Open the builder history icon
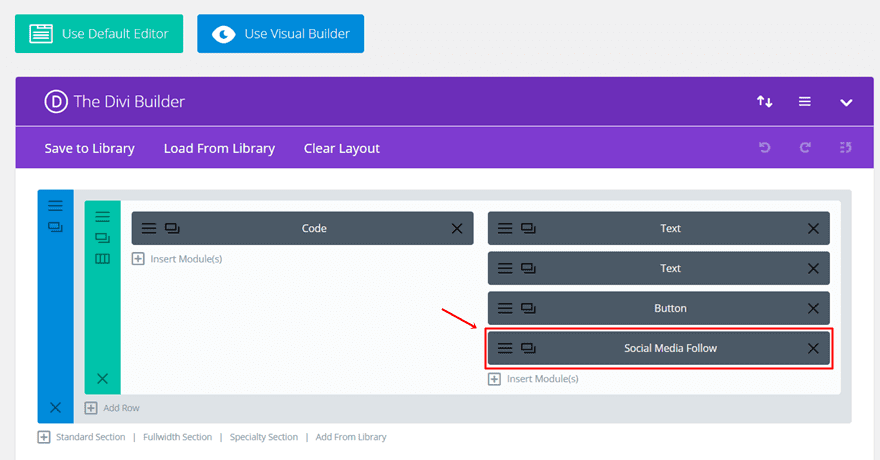The width and height of the screenshot is (880, 460). click(846, 148)
